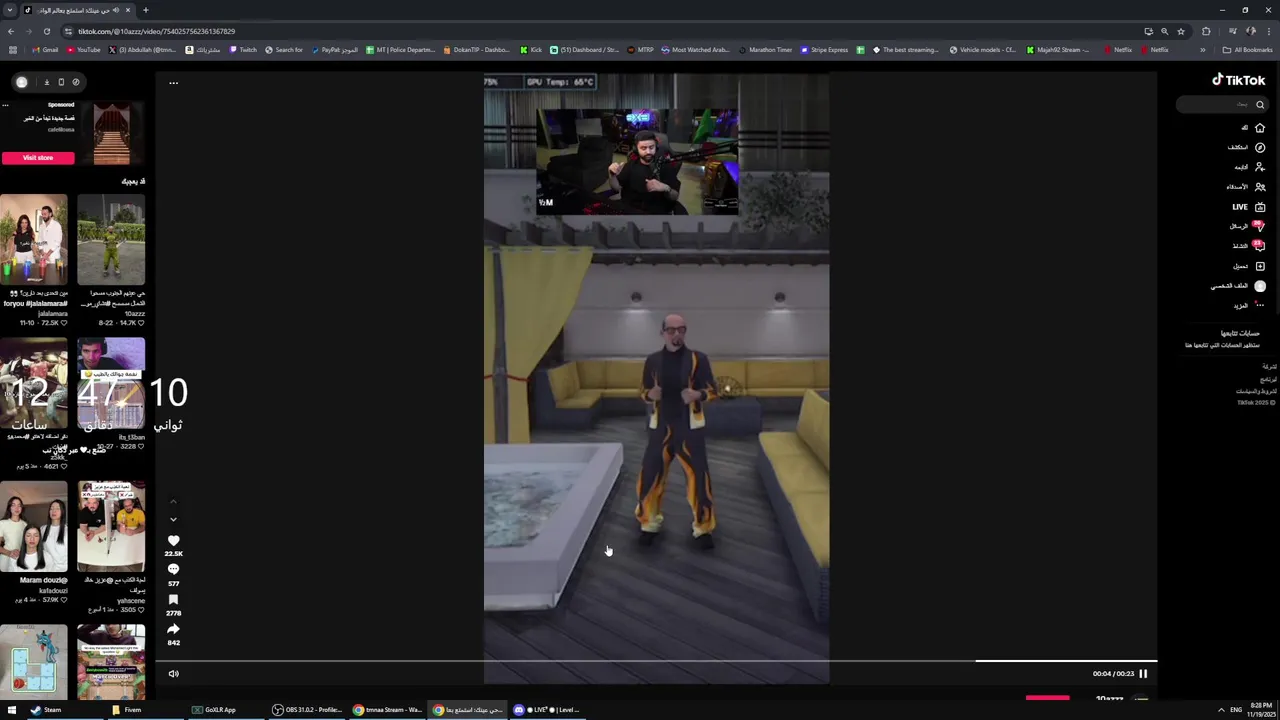Save video with the bookmark icon
The width and height of the screenshot is (1280, 720).
point(173,600)
